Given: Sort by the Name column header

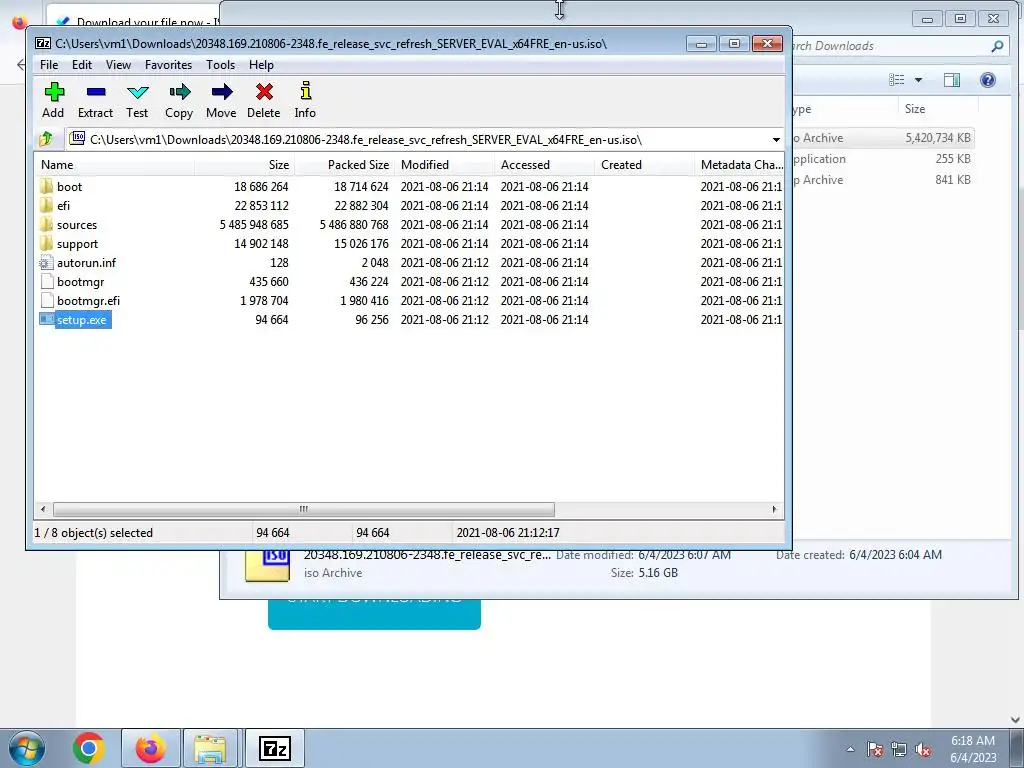Looking at the screenshot, I should 114,165.
